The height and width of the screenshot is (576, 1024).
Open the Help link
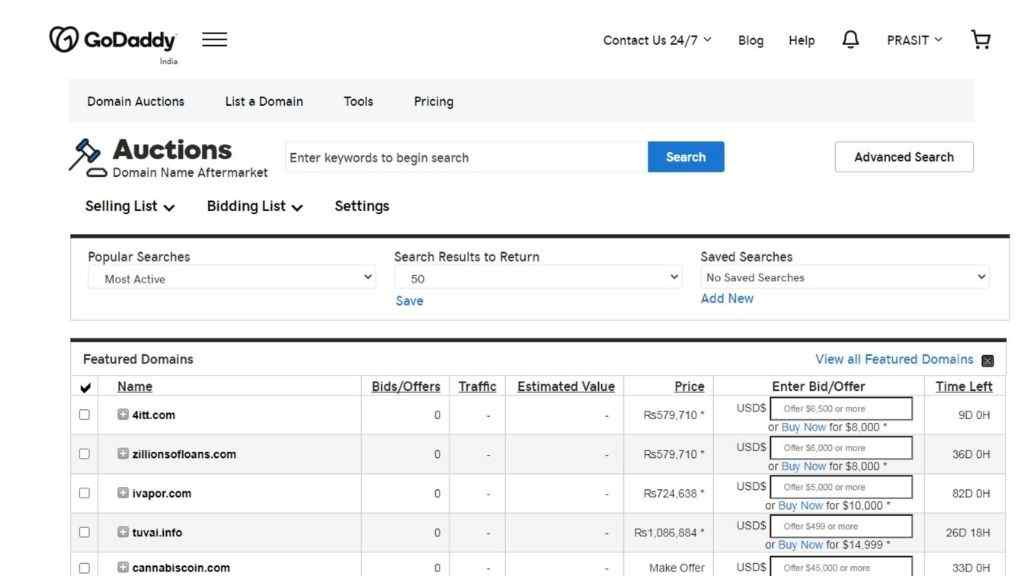801,40
